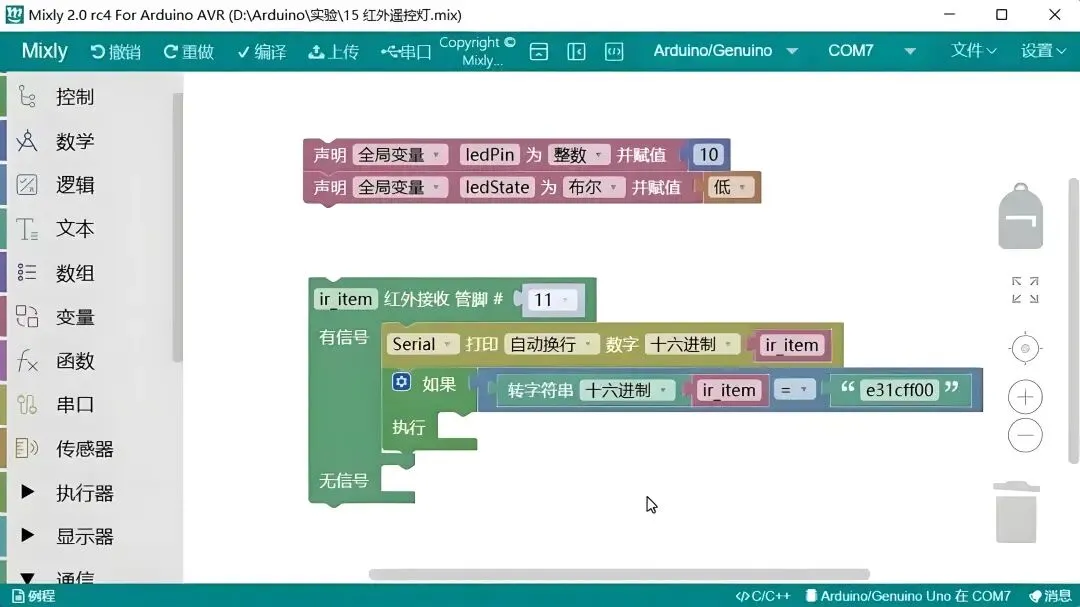1080x607 pixels.
Task: Click the Copyright Mixly text
Action: pos(477,52)
